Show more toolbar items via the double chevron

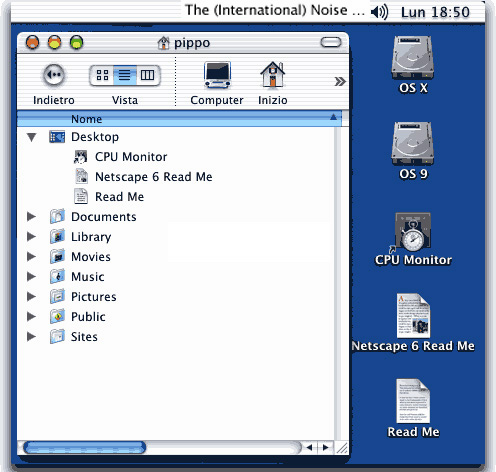[340, 81]
